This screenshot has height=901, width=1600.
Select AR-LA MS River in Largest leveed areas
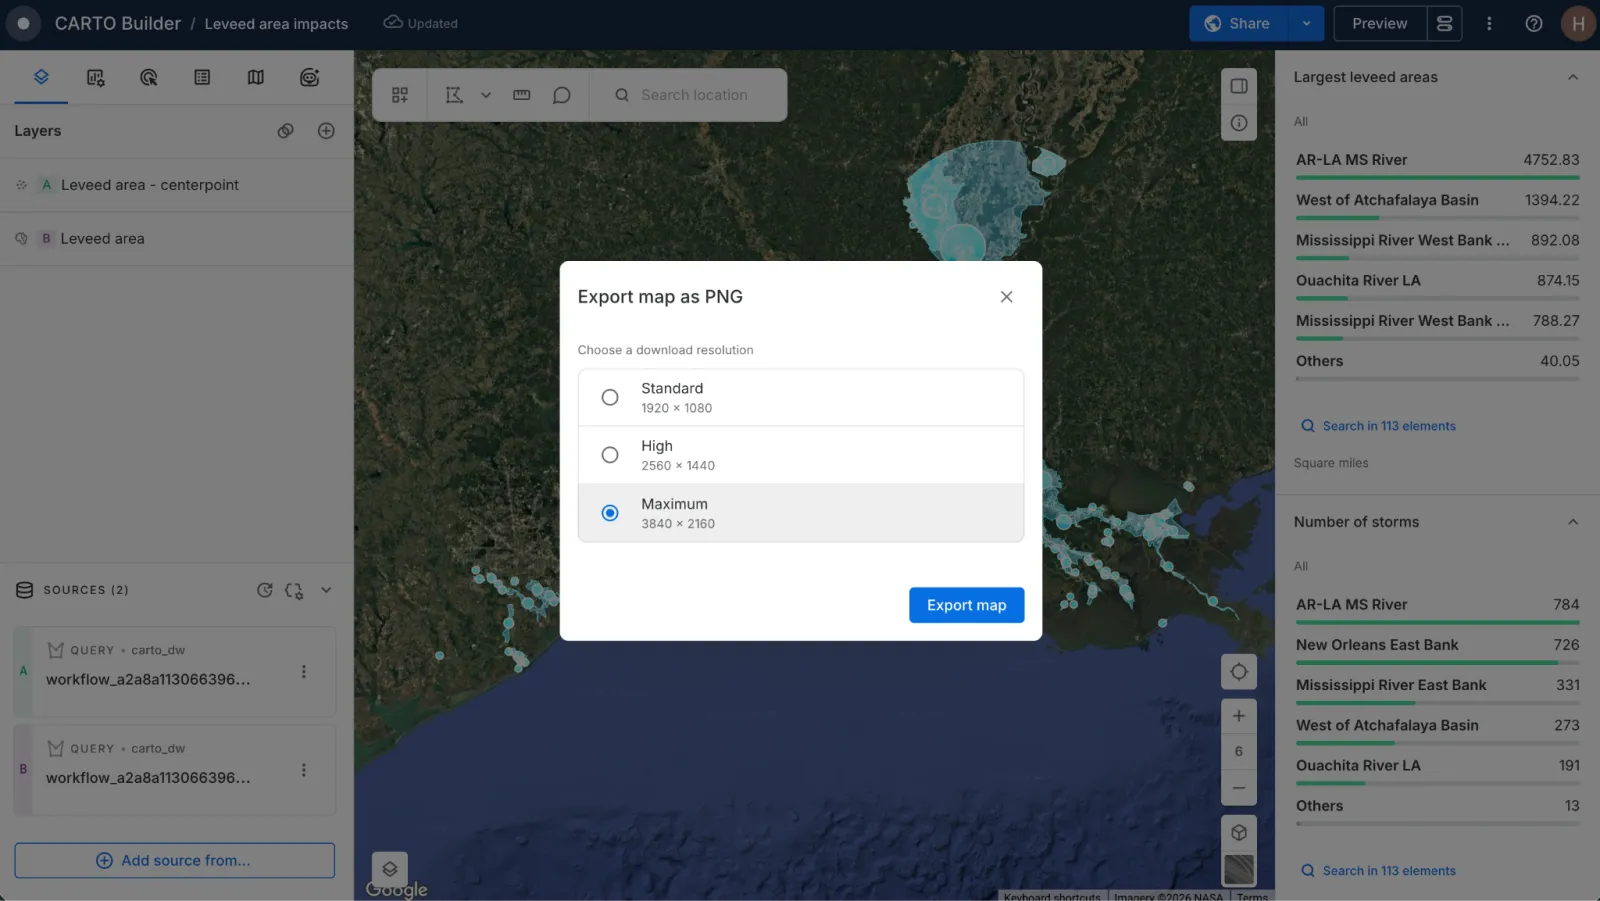pyautogui.click(x=1438, y=164)
